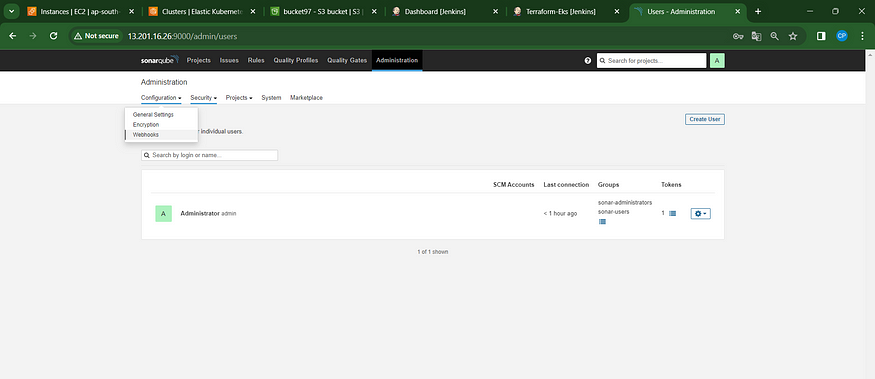Close the Dashboard [Jenkins] tab
This screenshot has height=379, width=875.
pos(495,12)
